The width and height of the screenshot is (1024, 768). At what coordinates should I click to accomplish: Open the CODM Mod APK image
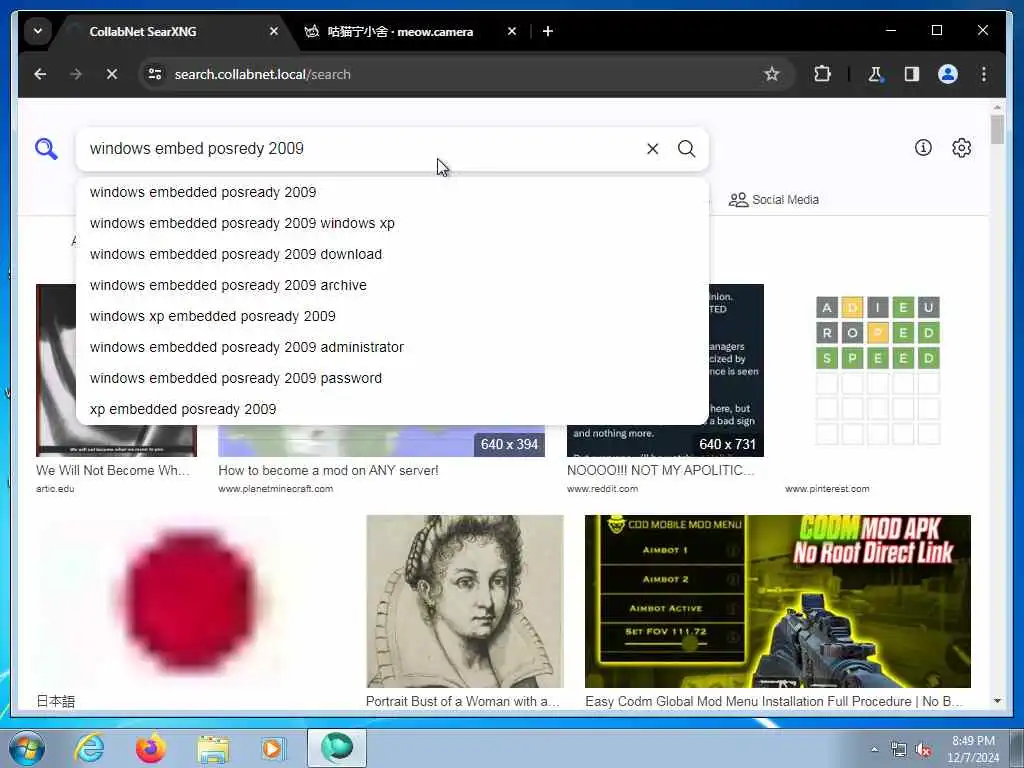pos(778,601)
